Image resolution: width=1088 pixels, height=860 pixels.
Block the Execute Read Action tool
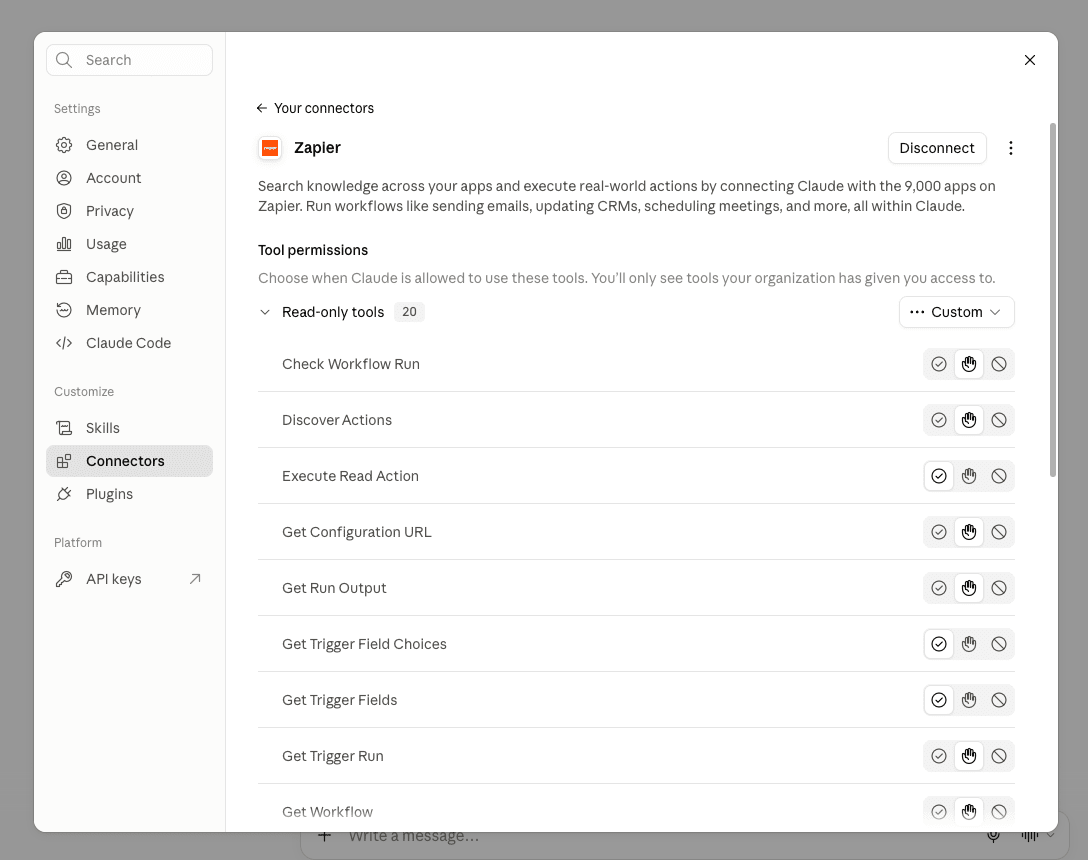[998, 476]
